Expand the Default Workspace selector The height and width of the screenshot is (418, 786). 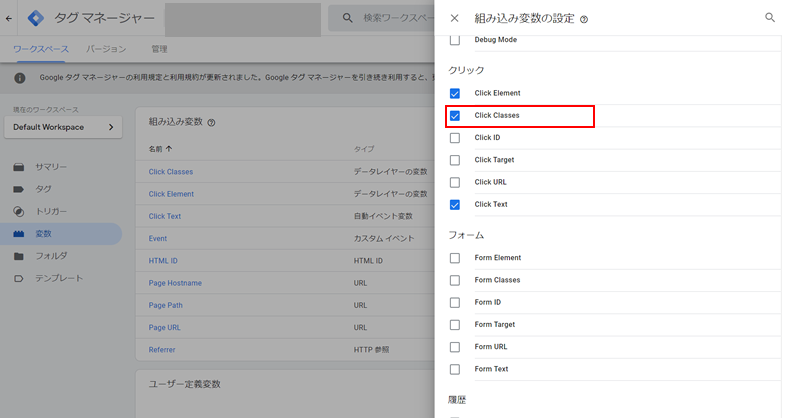coord(63,127)
